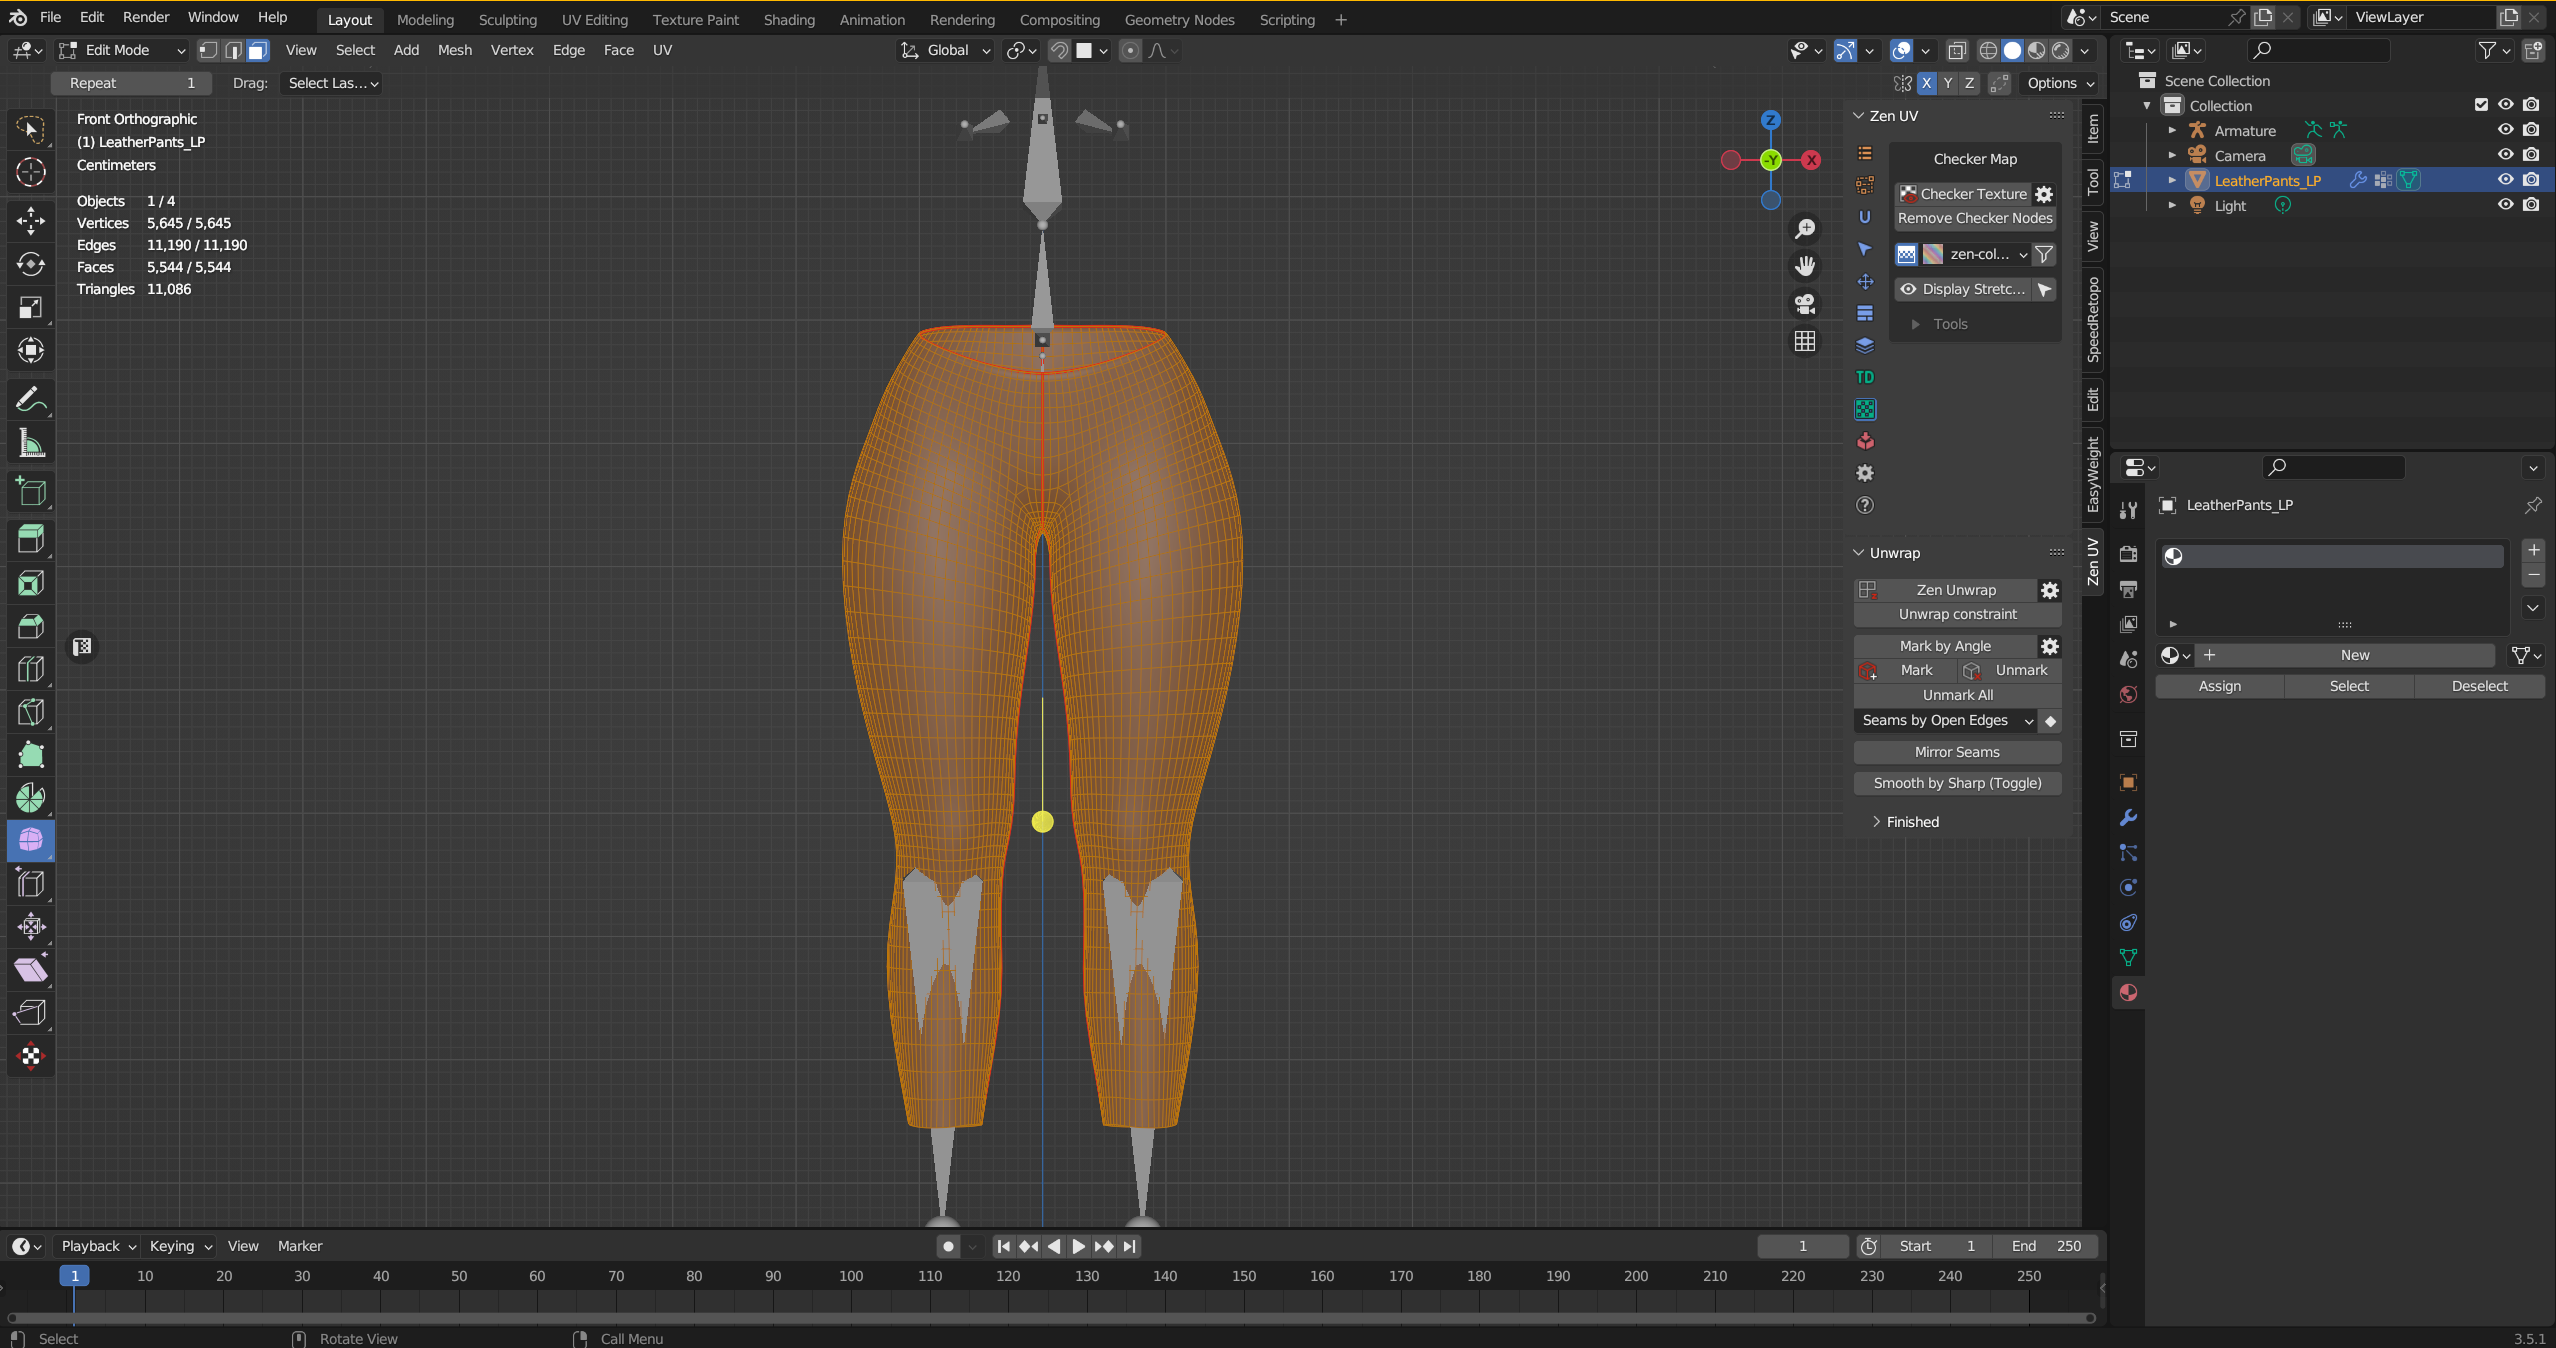The width and height of the screenshot is (2556, 1348).
Task: Open the Mesh menu
Action: (x=455, y=50)
